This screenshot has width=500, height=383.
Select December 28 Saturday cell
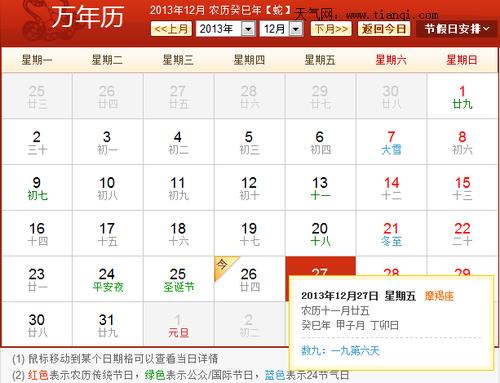pos(391,266)
